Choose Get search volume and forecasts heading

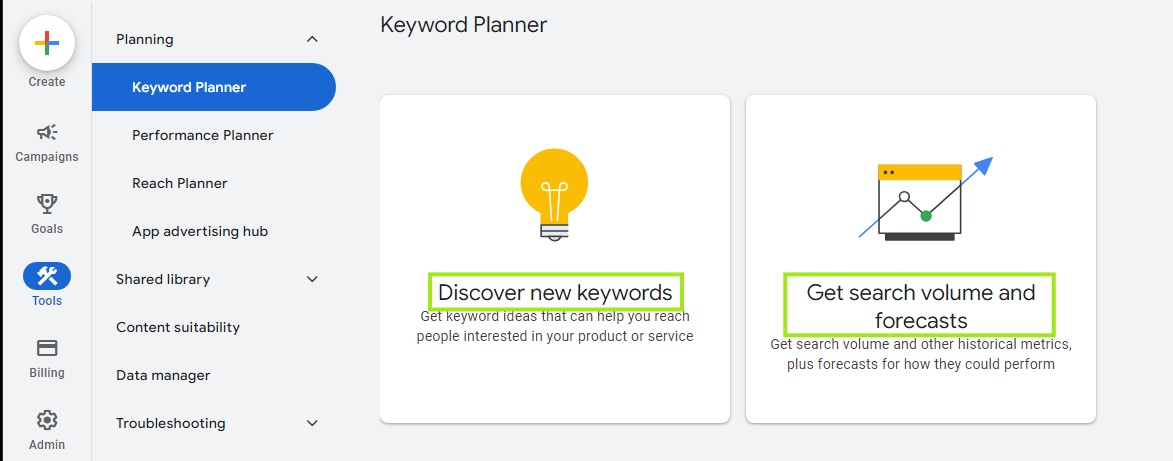click(x=920, y=306)
